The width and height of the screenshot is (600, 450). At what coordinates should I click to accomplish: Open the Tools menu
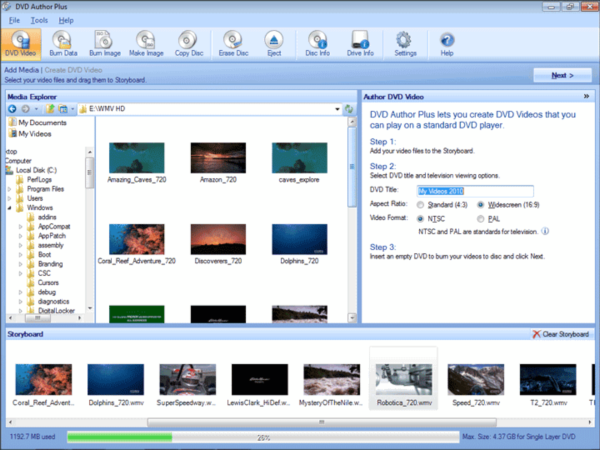[39, 20]
